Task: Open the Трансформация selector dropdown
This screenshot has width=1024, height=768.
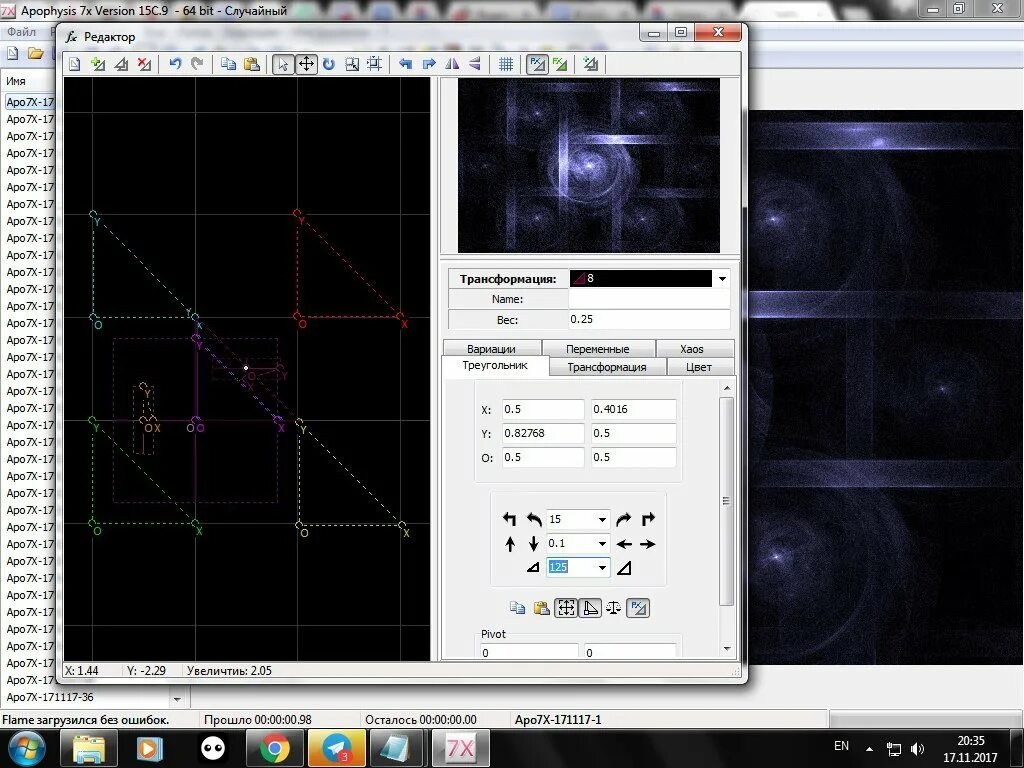Action: pos(722,279)
